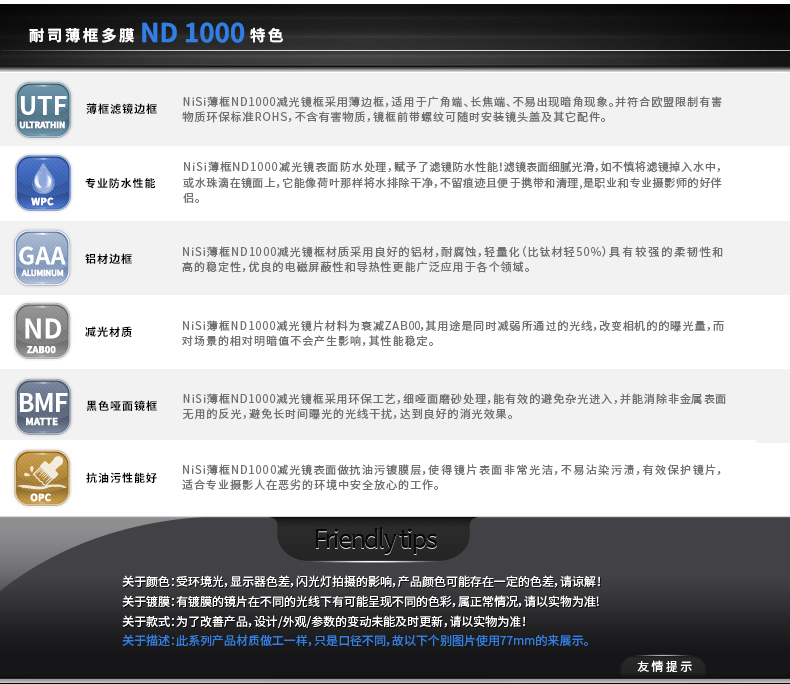Click the 铝材边框 label
The image size is (790, 684).
(x=109, y=258)
